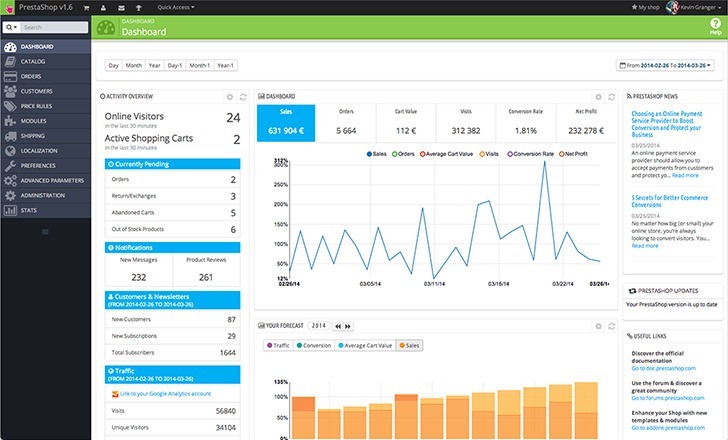This screenshot has width=728, height=440.
Task: Click the Dashboard panel refresh icon
Action: click(613, 96)
